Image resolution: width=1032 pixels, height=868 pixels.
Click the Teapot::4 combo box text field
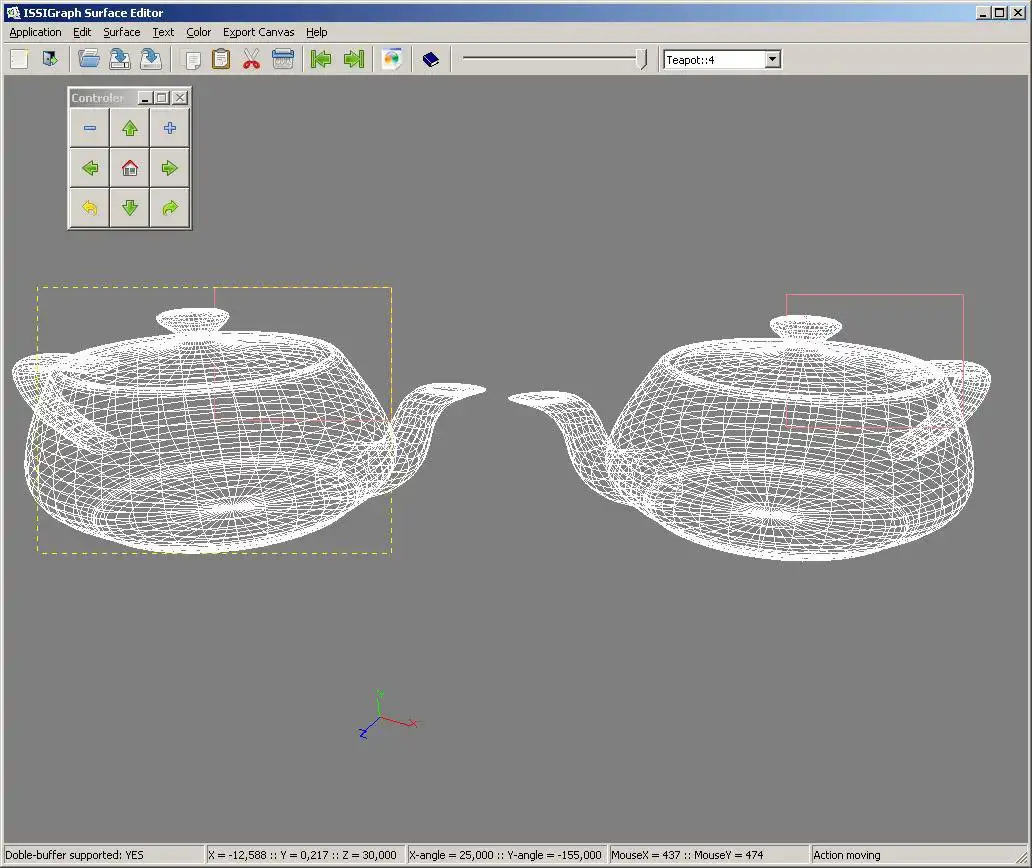coord(714,59)
